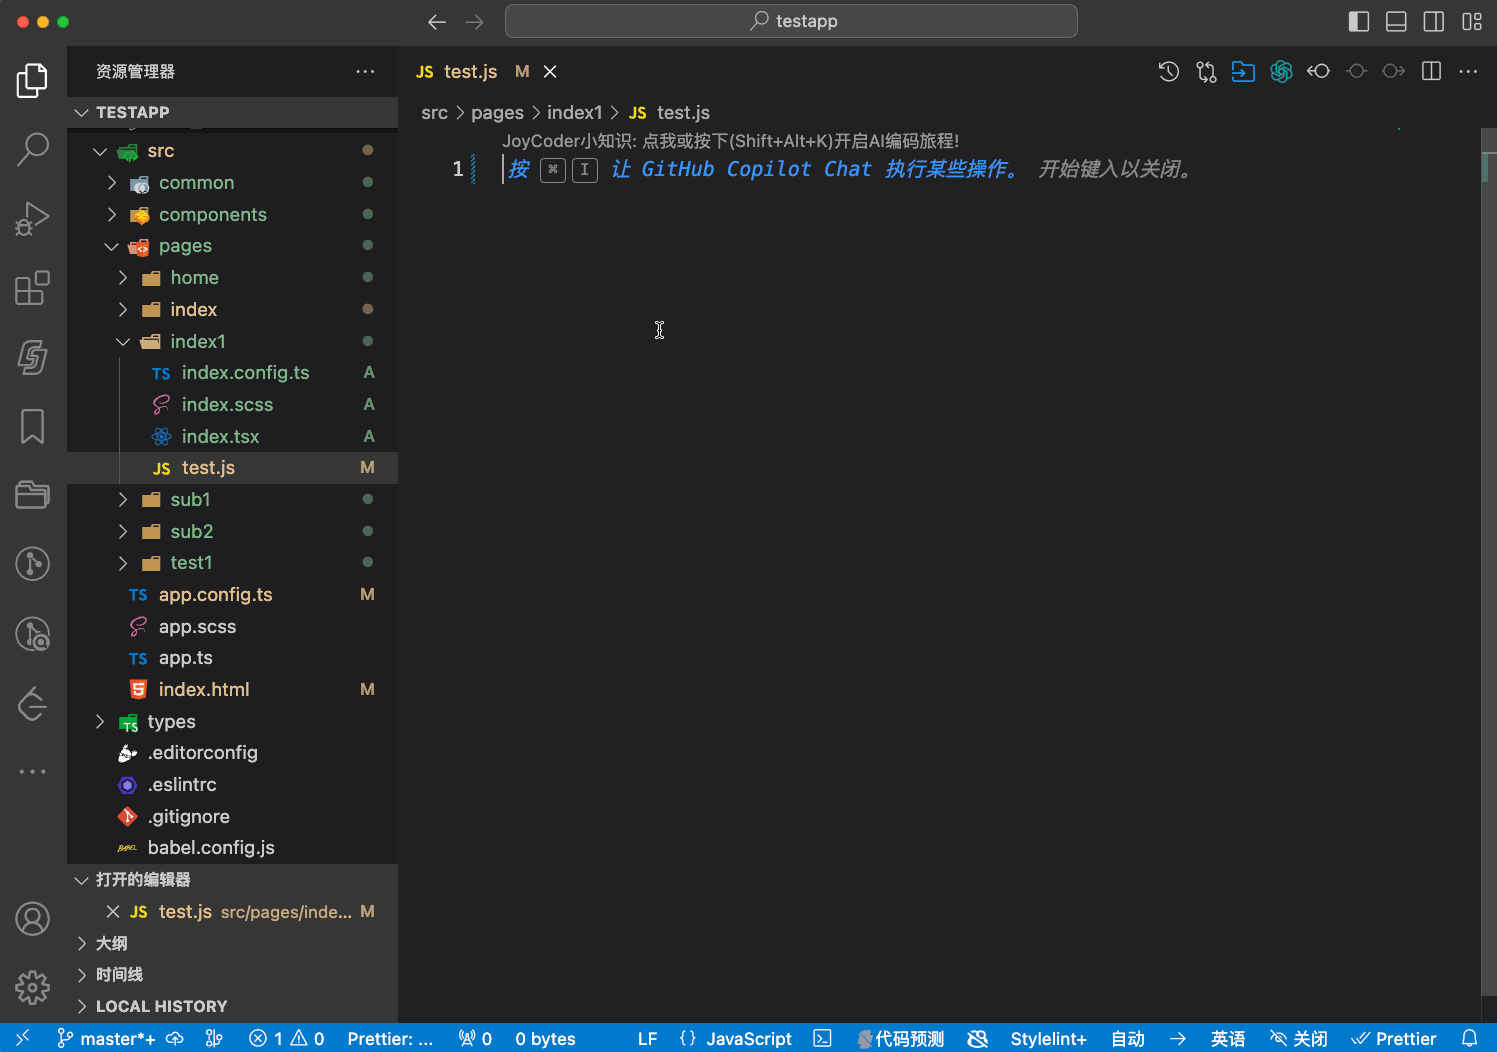Customize layout icon in title bar

(x=1472, y=21)
